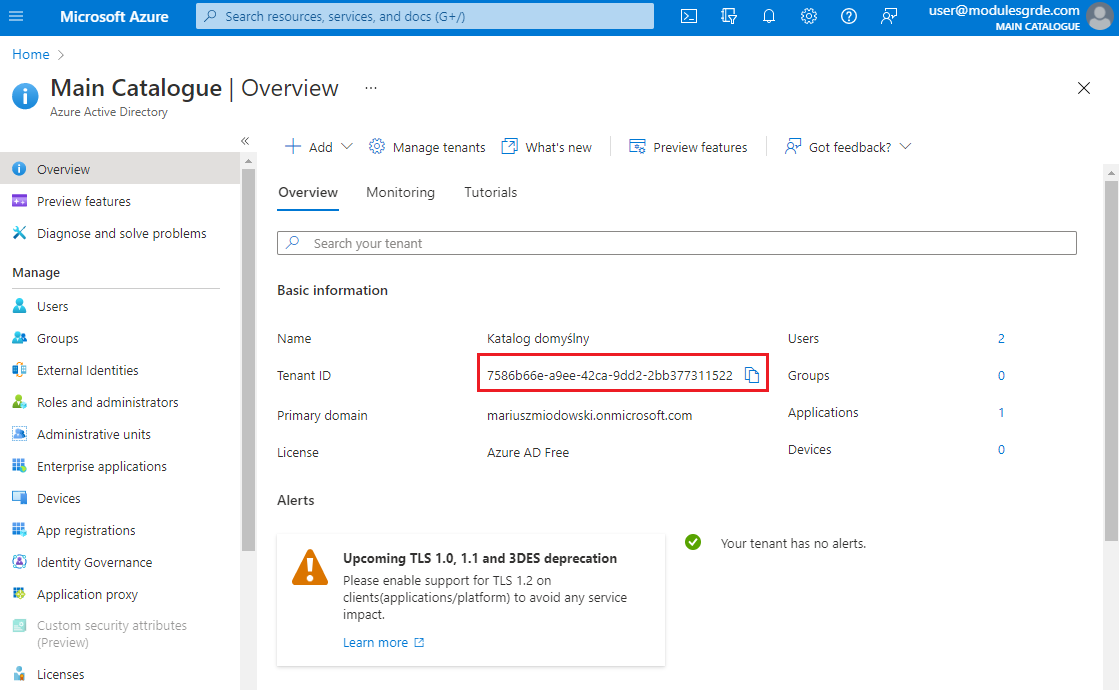1120x690 pixels.
Task: Open Licenses in the sidebar
Action: [120, 674]
